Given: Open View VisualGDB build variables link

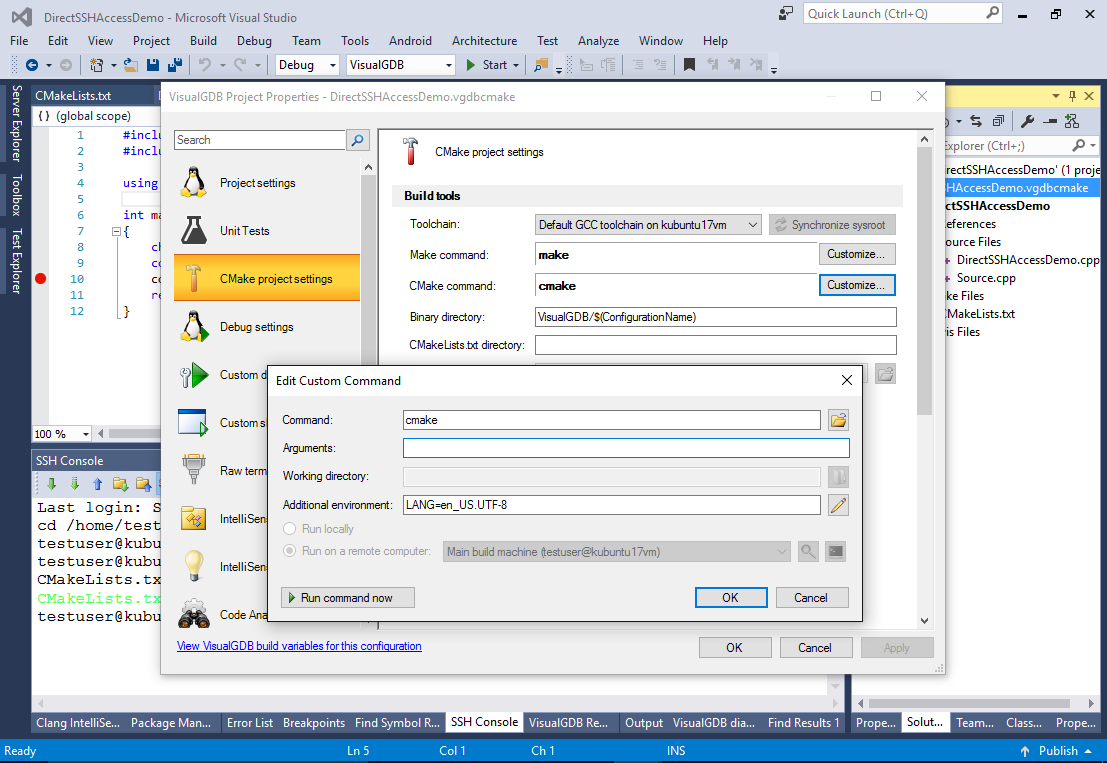Looking at the screenshot, I should (299, 646).
